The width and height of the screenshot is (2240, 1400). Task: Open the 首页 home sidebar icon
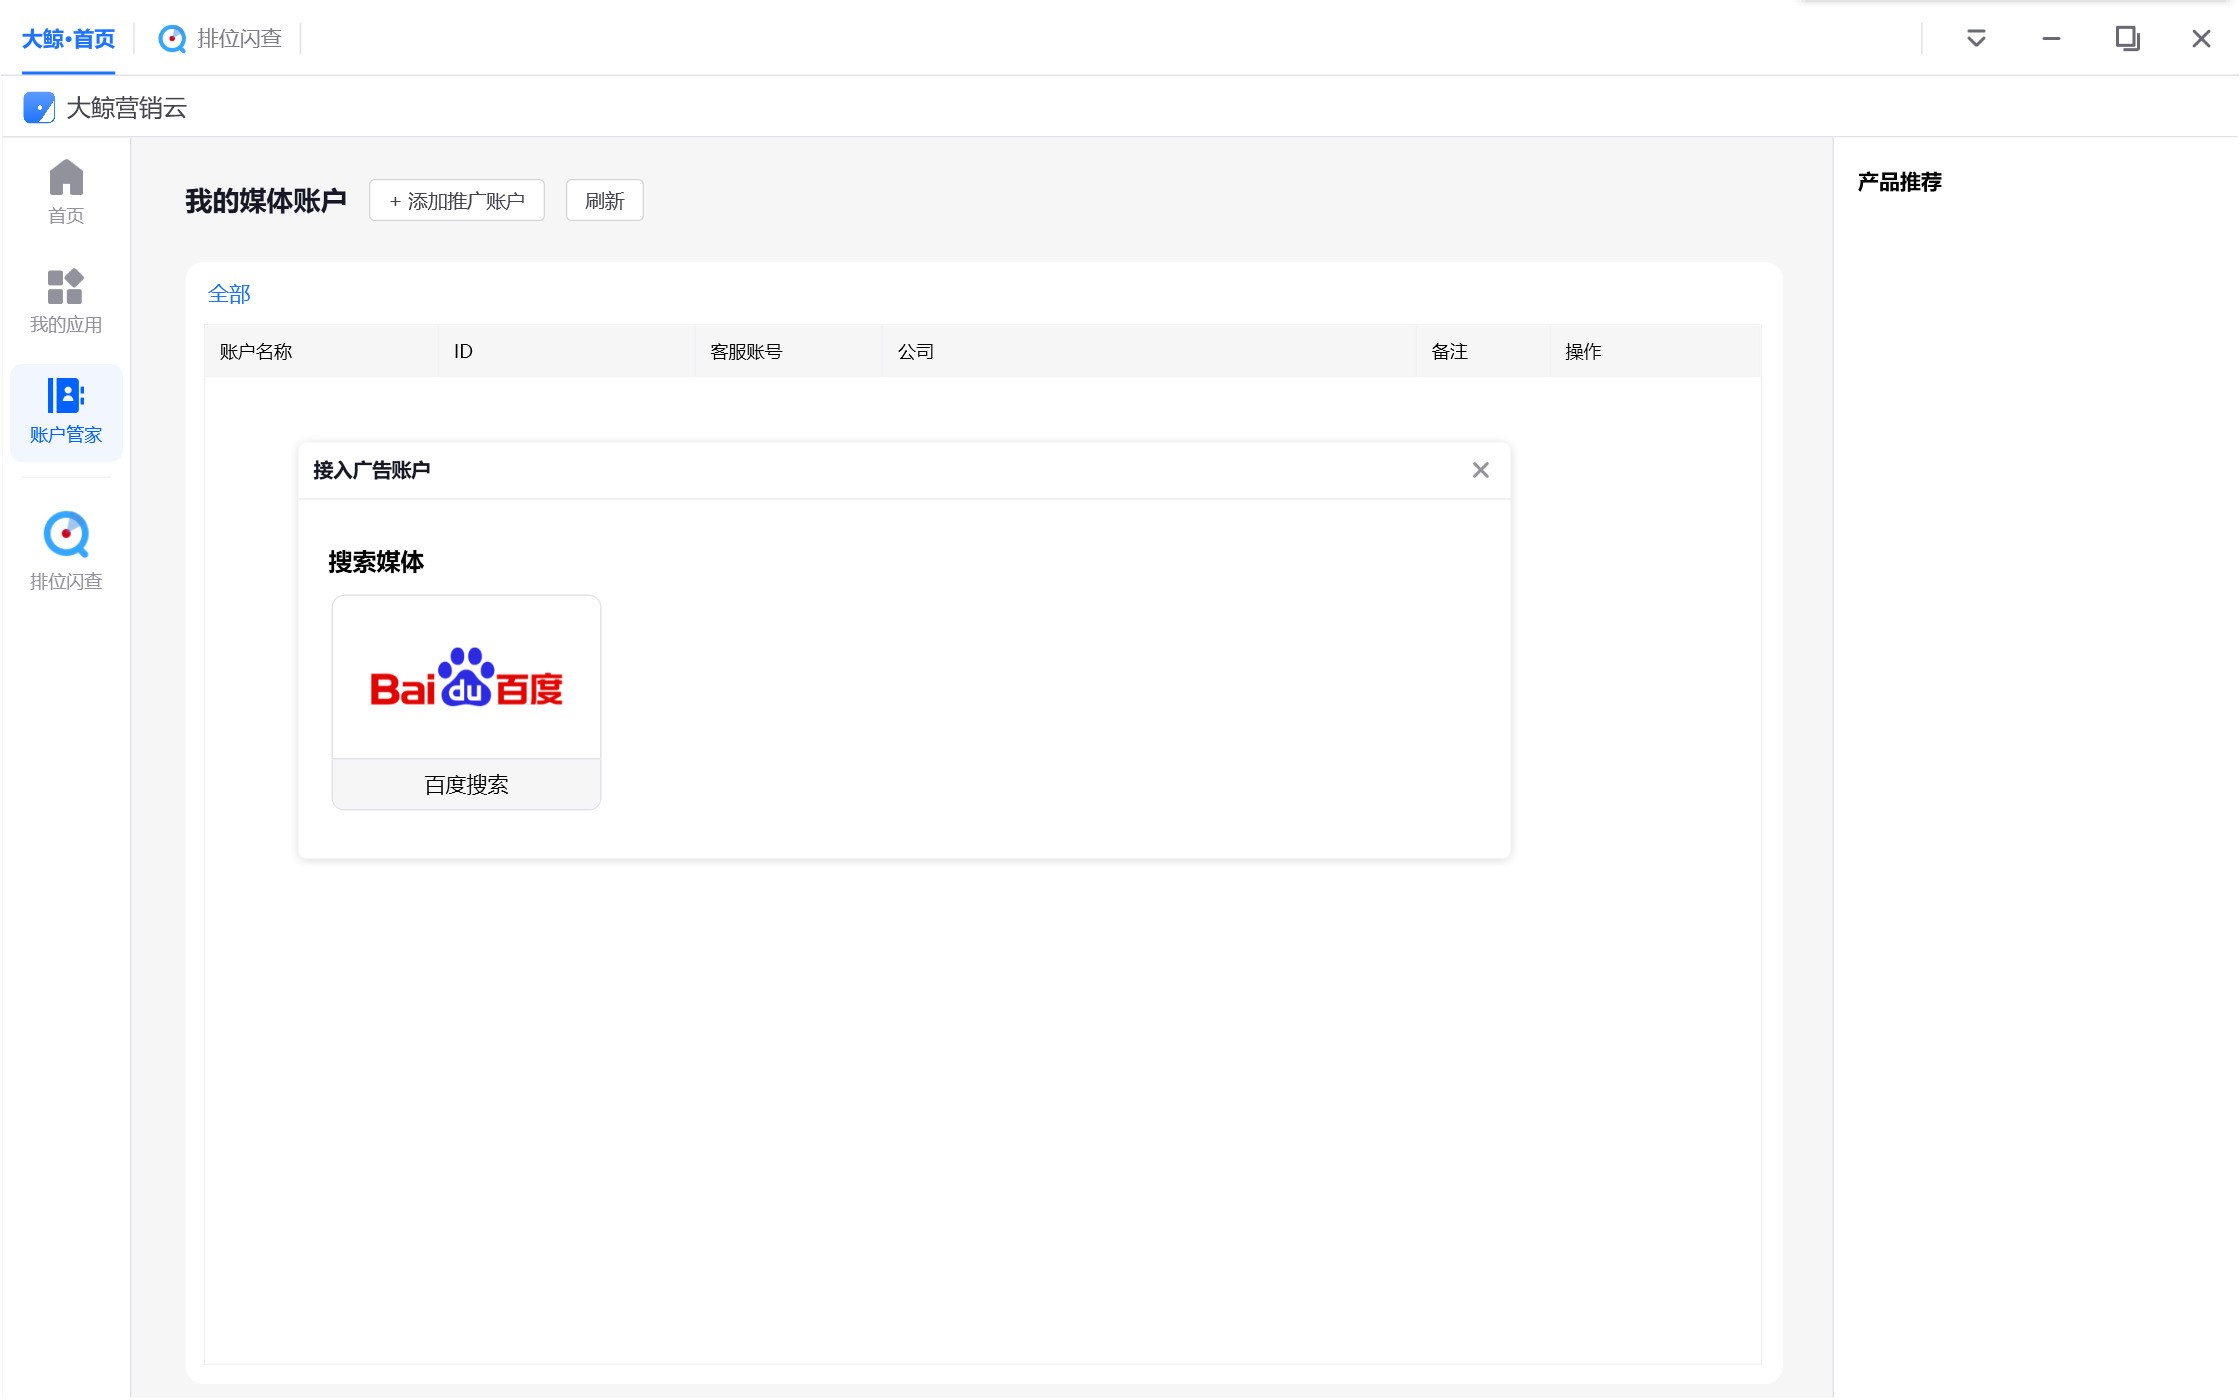coord(66,191)
